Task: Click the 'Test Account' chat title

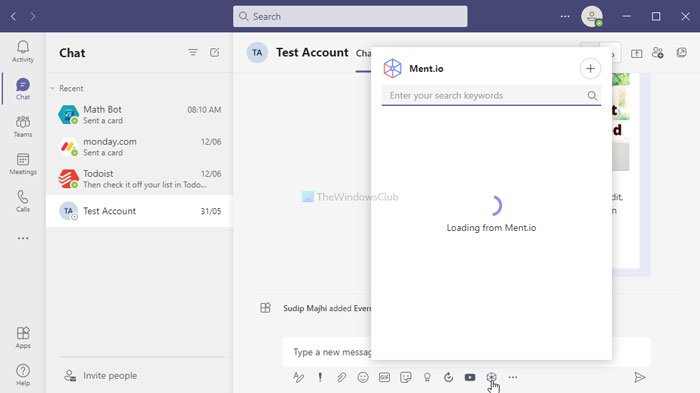Action: click(x=312, y=53)
